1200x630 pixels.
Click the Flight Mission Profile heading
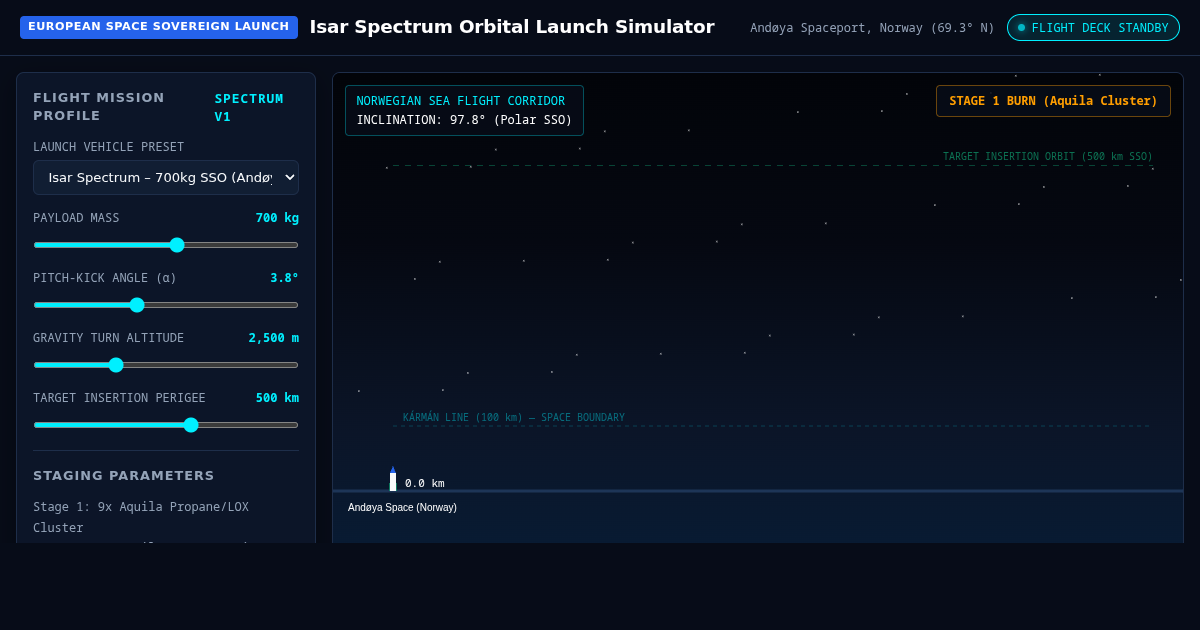tap(99, 107)
